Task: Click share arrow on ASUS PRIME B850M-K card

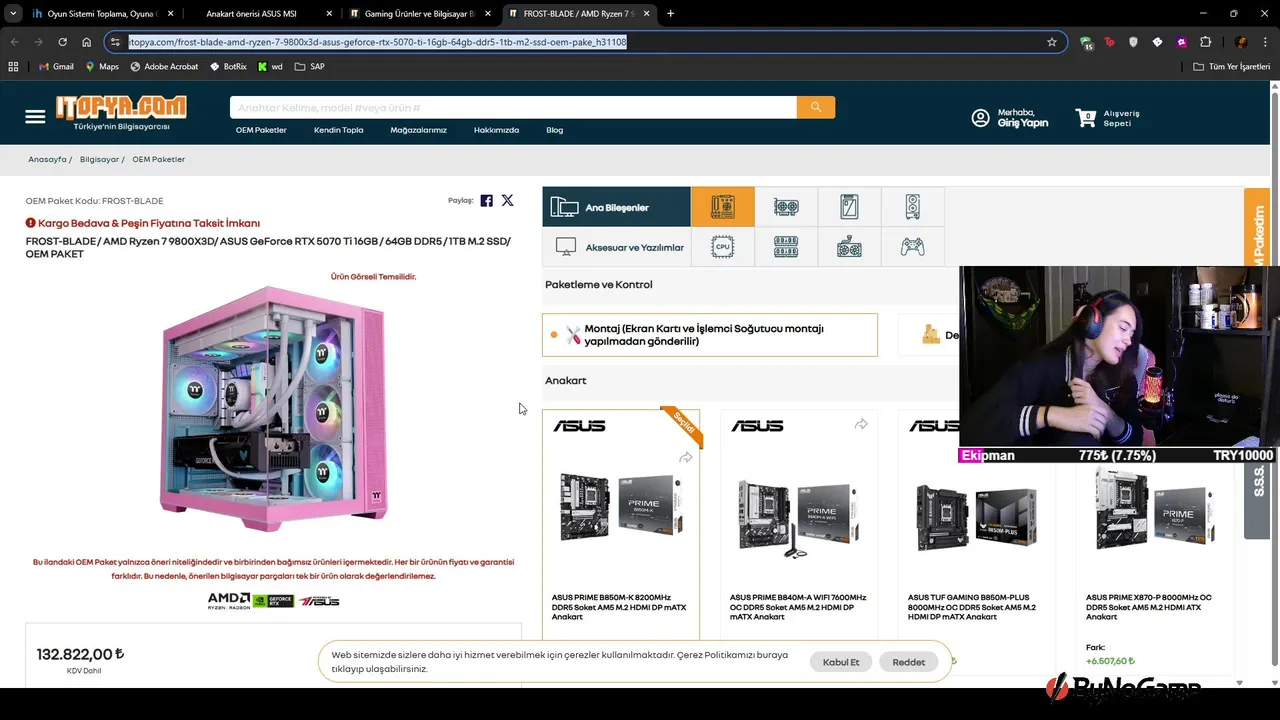Action: point(686,458)
